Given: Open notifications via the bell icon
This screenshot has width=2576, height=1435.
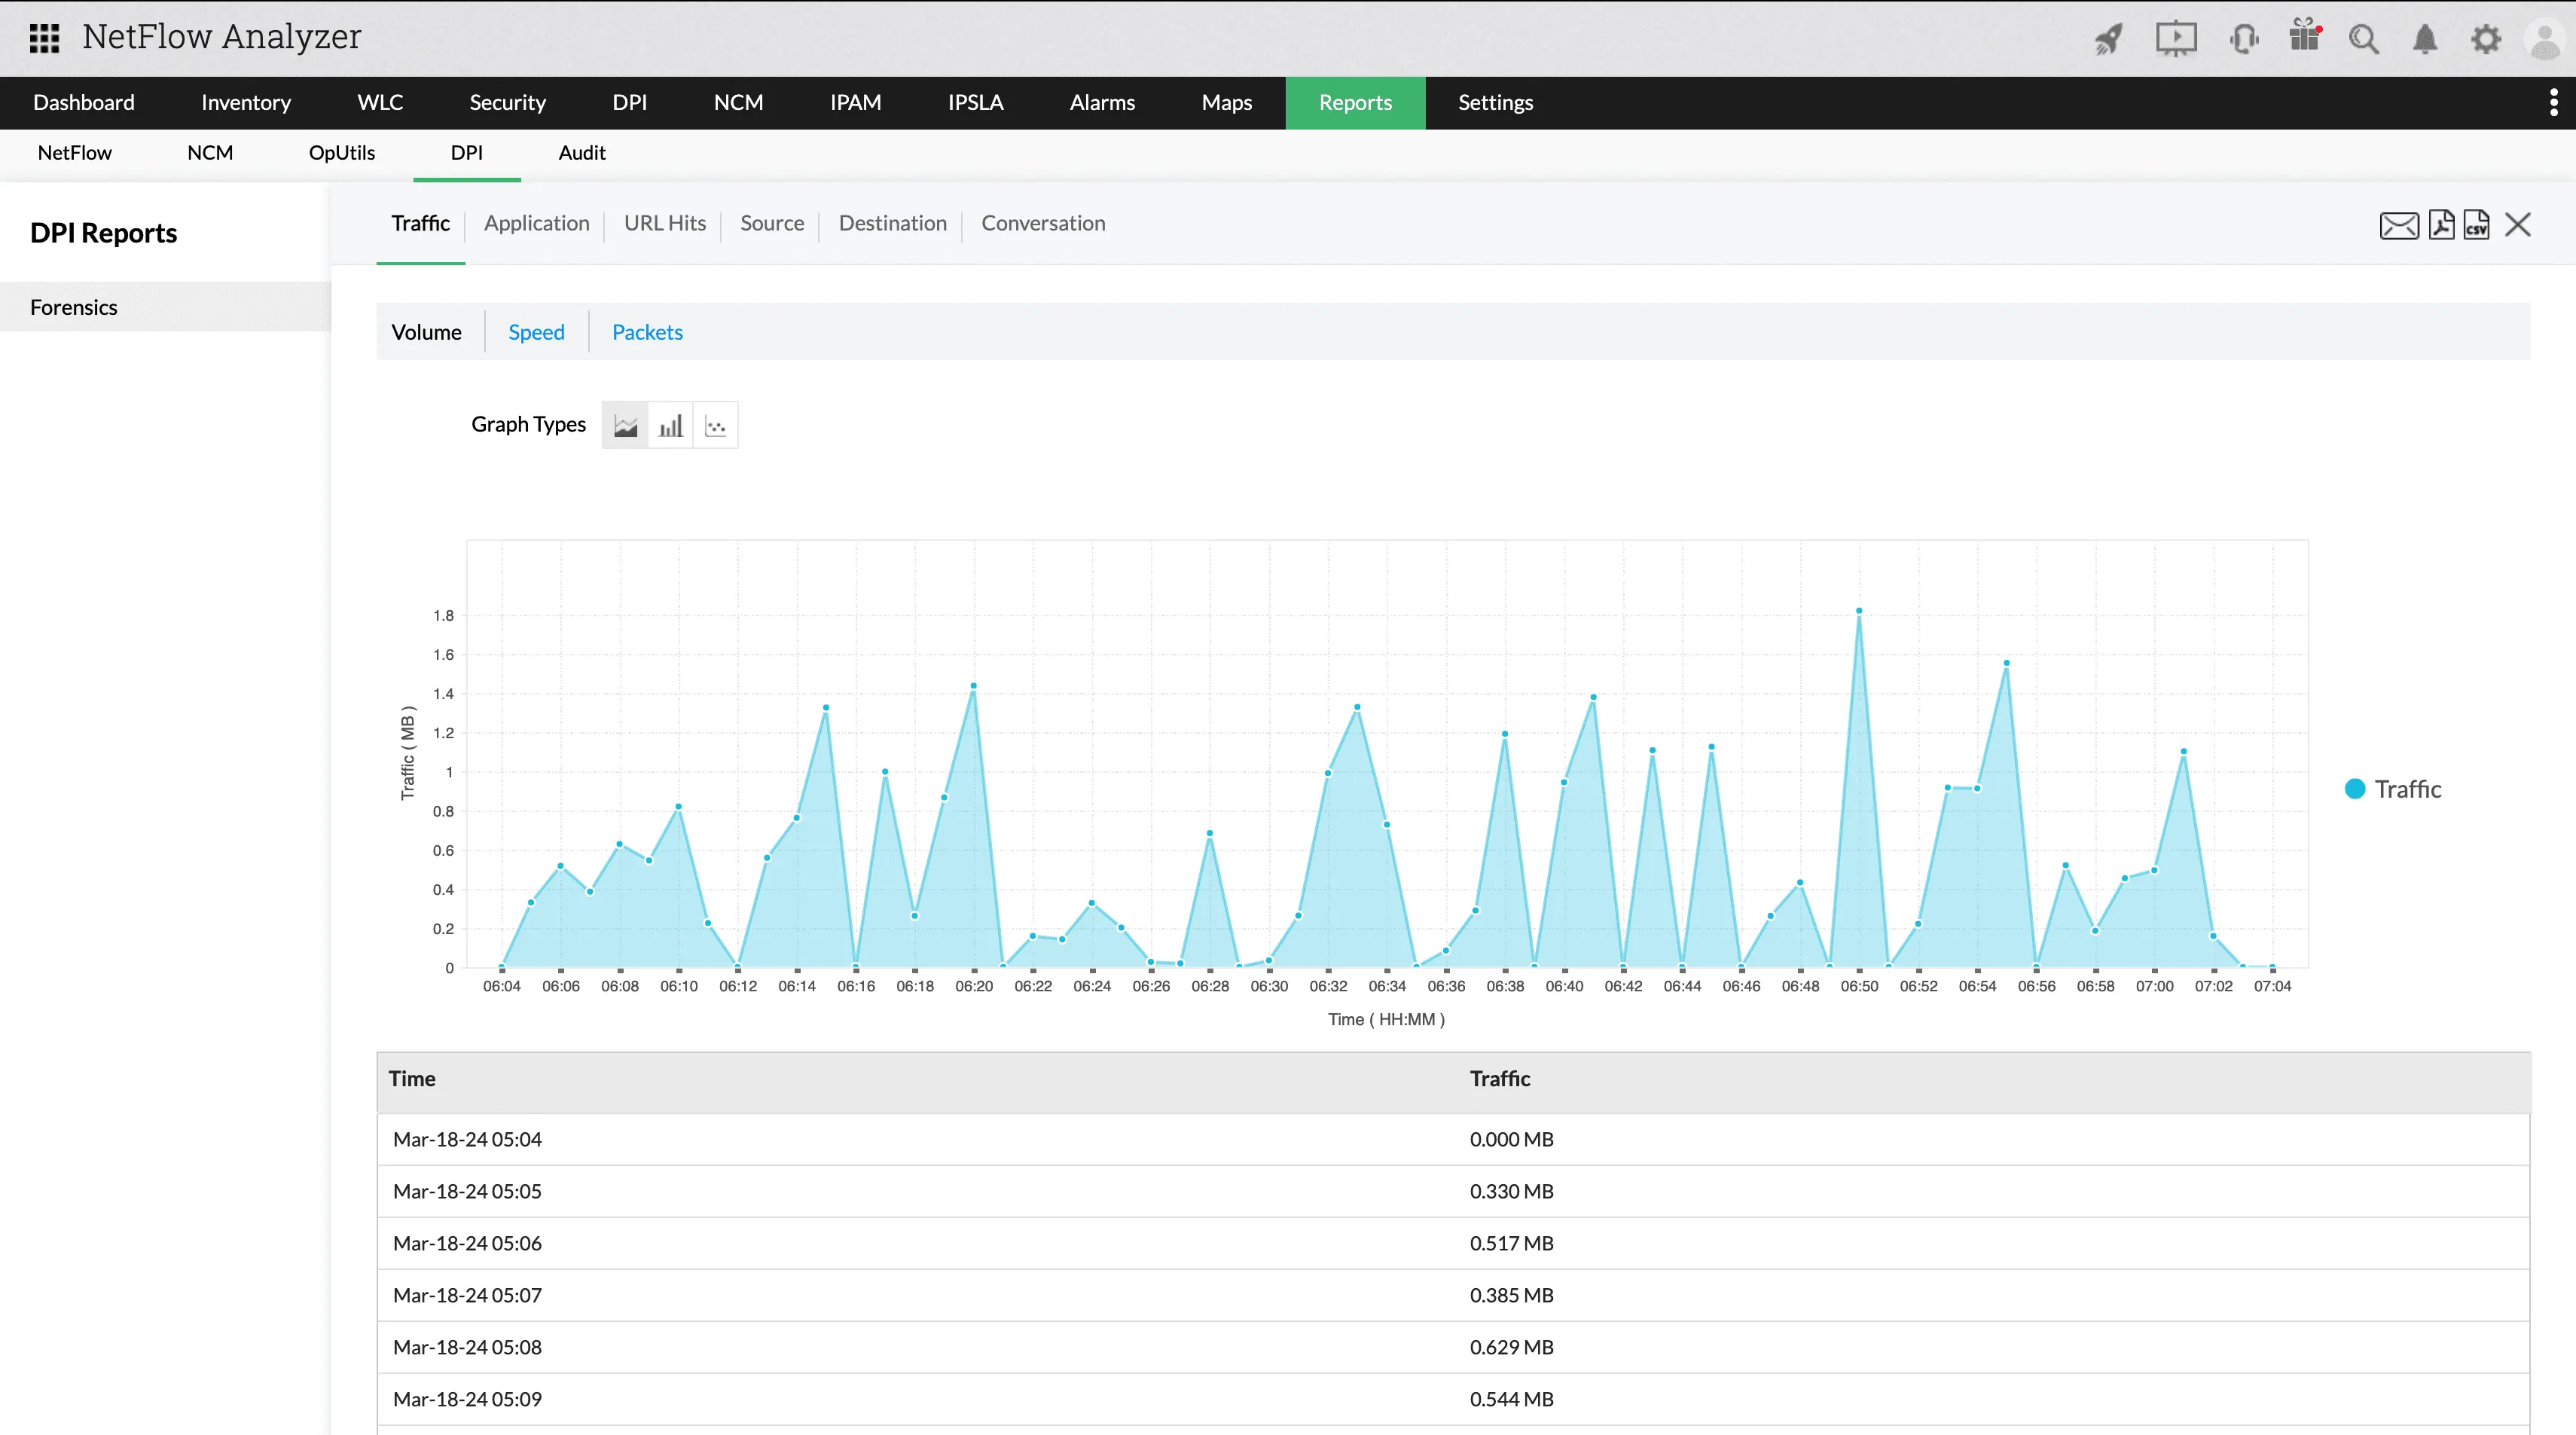Looking at the screenshot, I should pyautogui.click(x=2425, y=38).
